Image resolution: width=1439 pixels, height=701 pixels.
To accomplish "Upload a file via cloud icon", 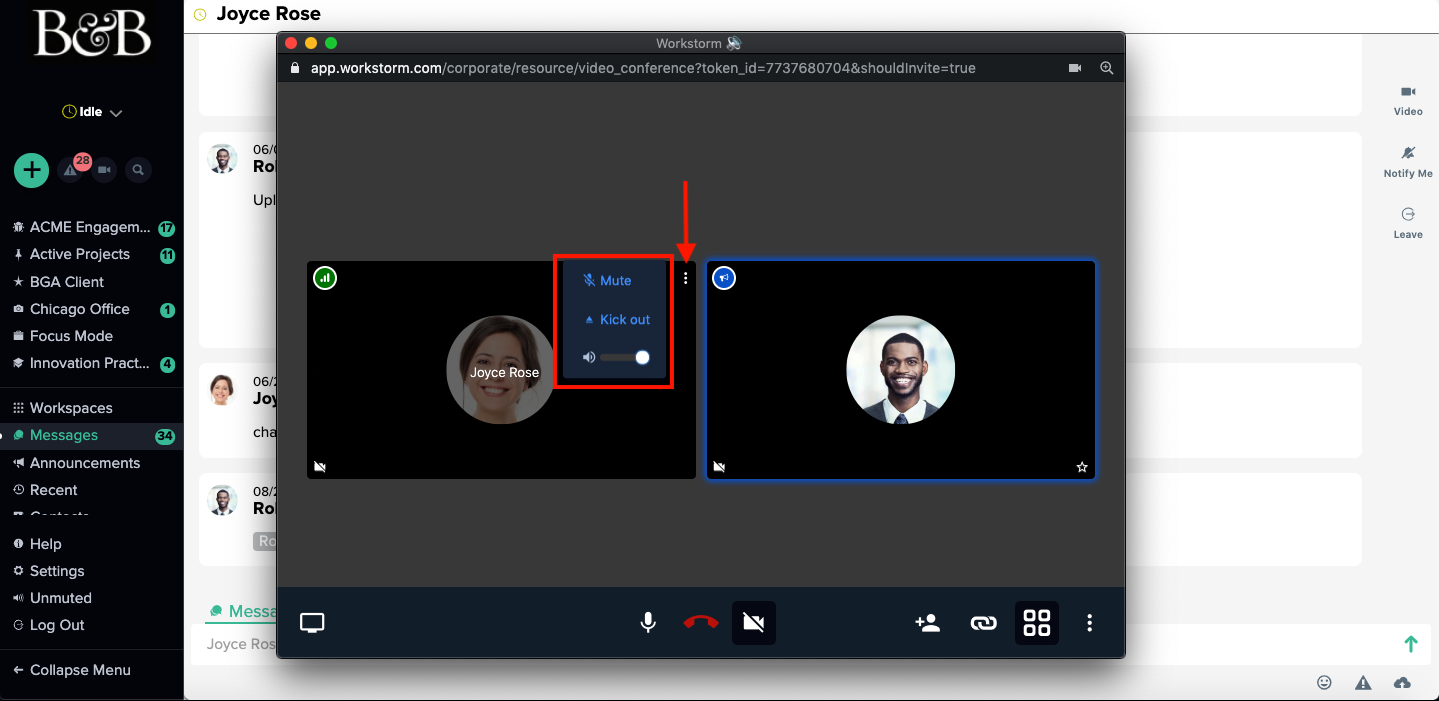I will (x=1402, y=682).
